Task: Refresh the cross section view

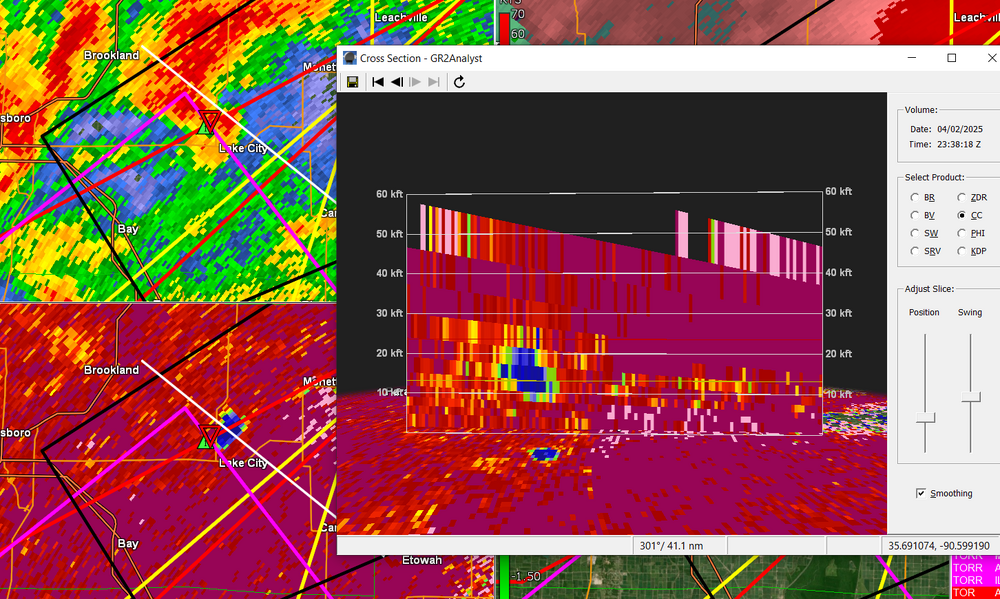Action: (459, 82)
